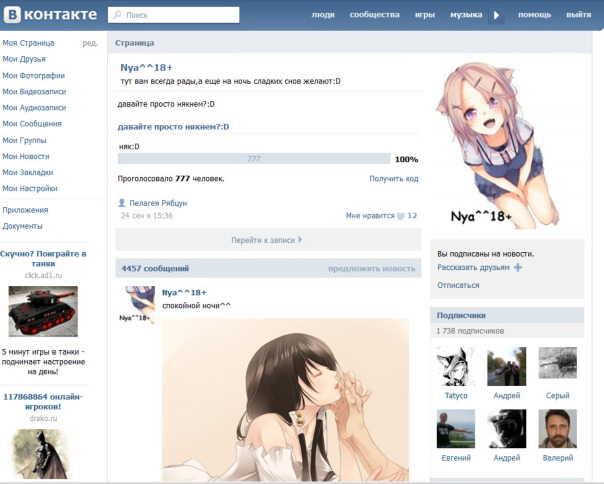Click the предложить новость link
Screen dimensions: 604x484
tap(371, 268)
